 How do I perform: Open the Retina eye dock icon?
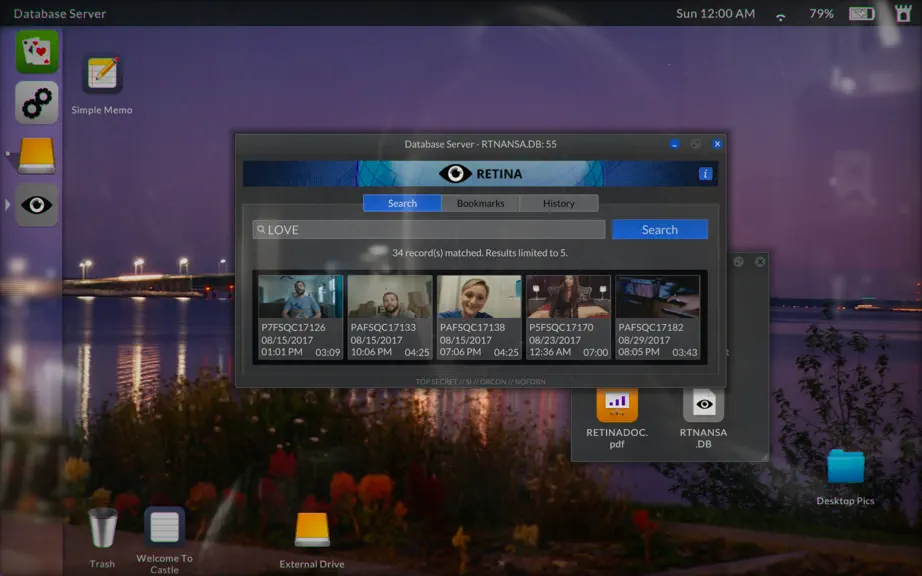[x=37, y=205]
